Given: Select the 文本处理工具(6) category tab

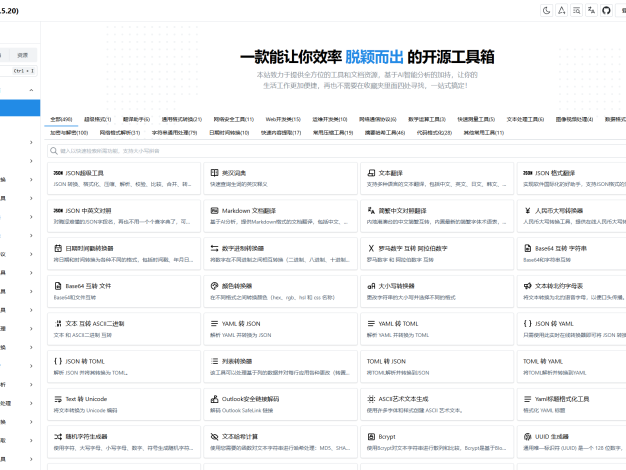Looking at the screenshot, I should coord(525,119).
